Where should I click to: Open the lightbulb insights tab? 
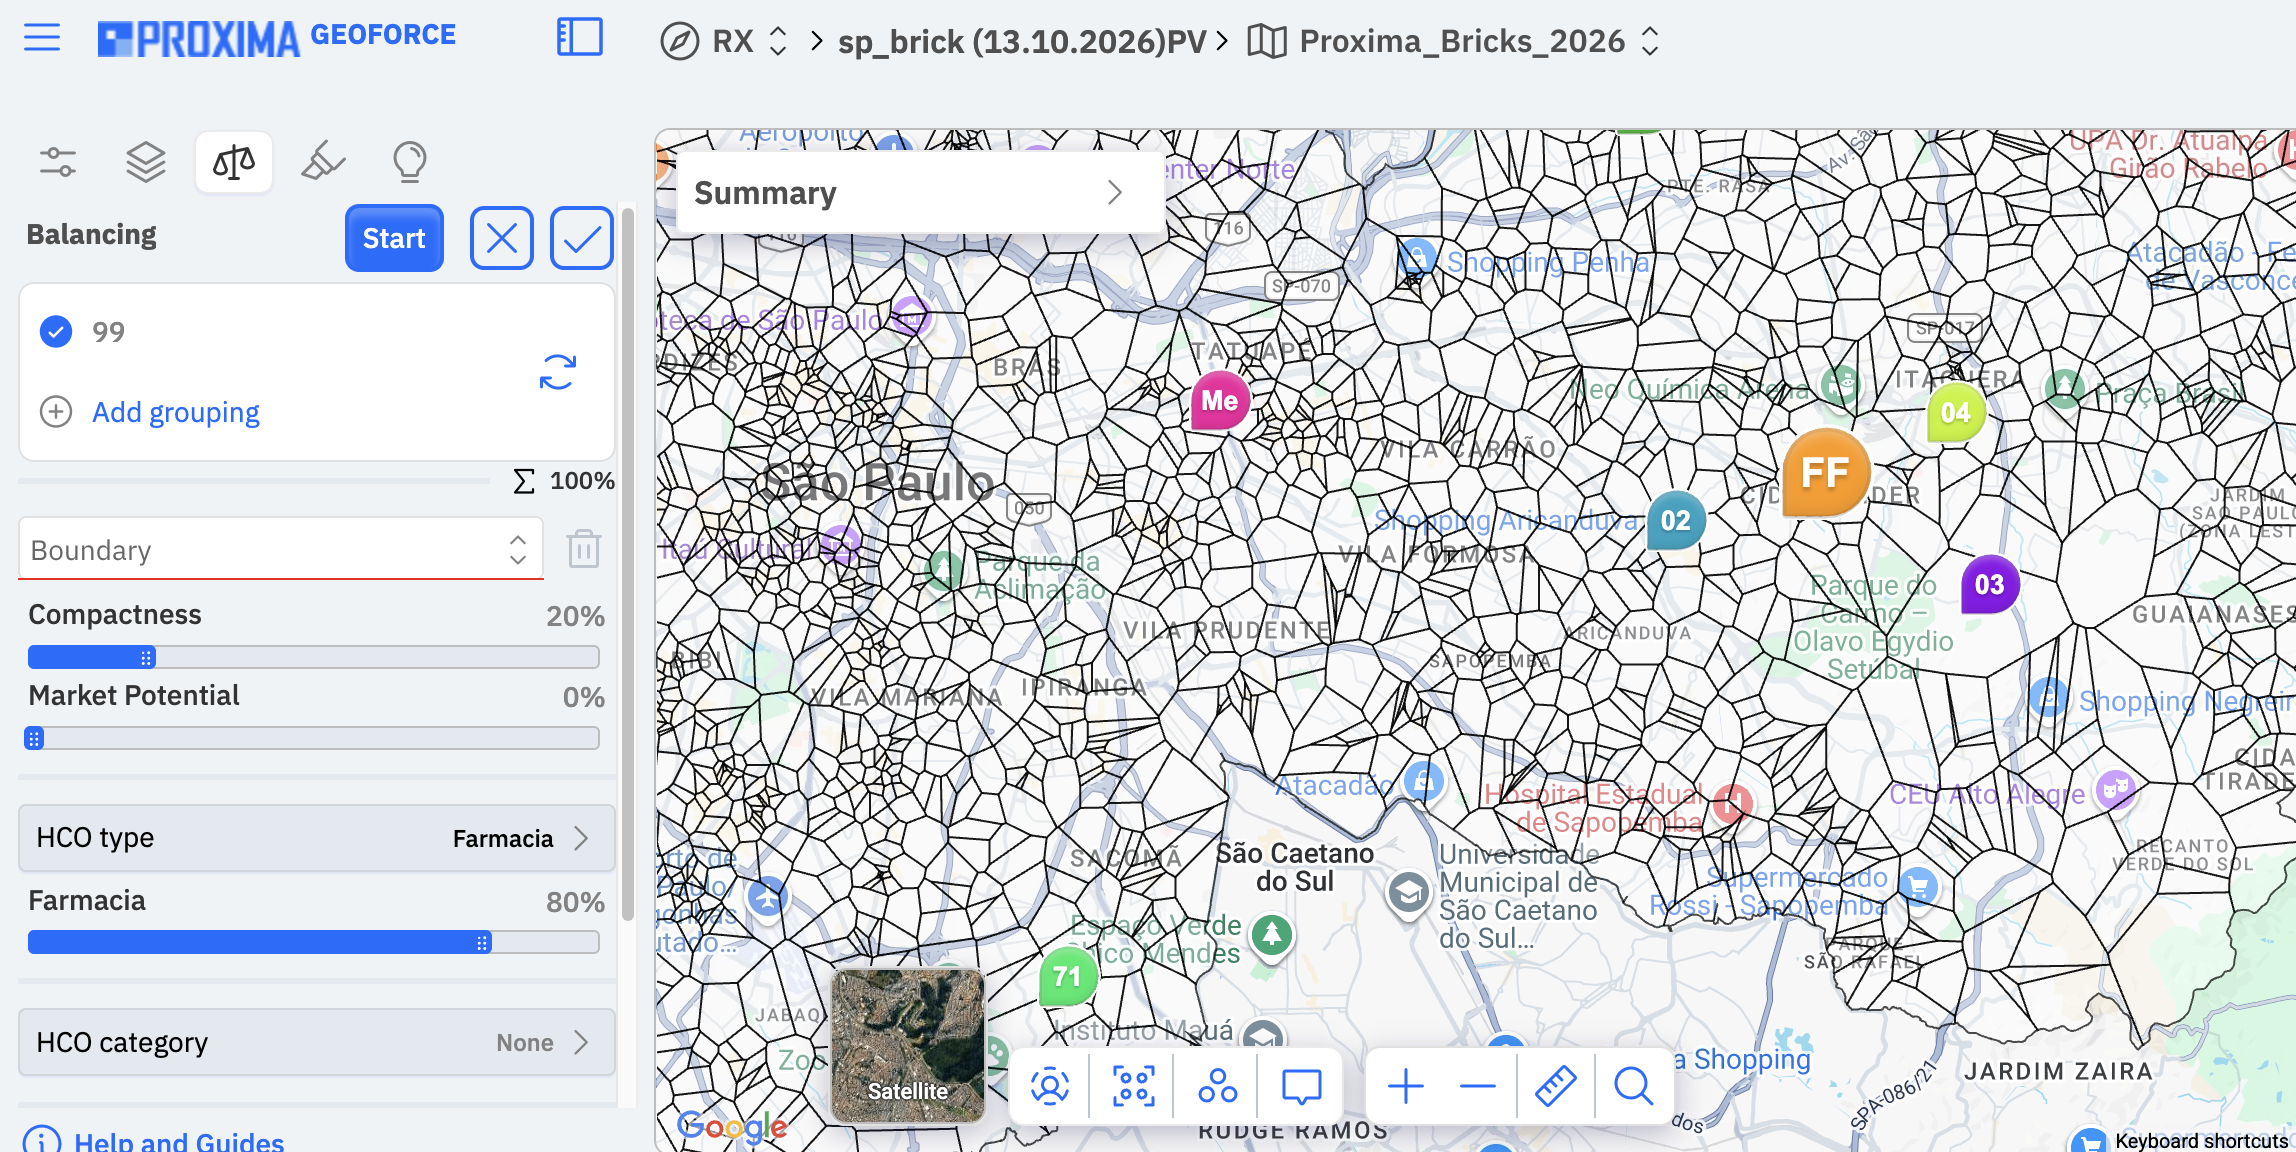(x=410, y=161)
